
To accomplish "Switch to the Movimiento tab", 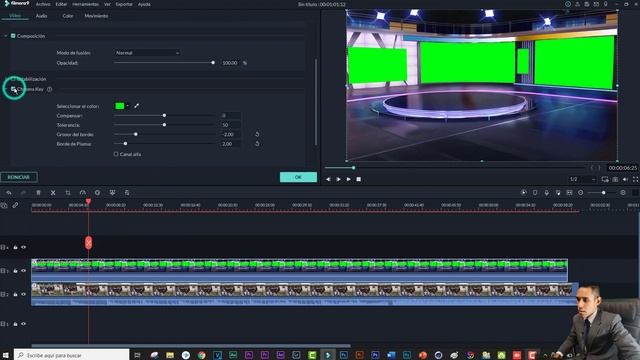I will coord(96,16).
